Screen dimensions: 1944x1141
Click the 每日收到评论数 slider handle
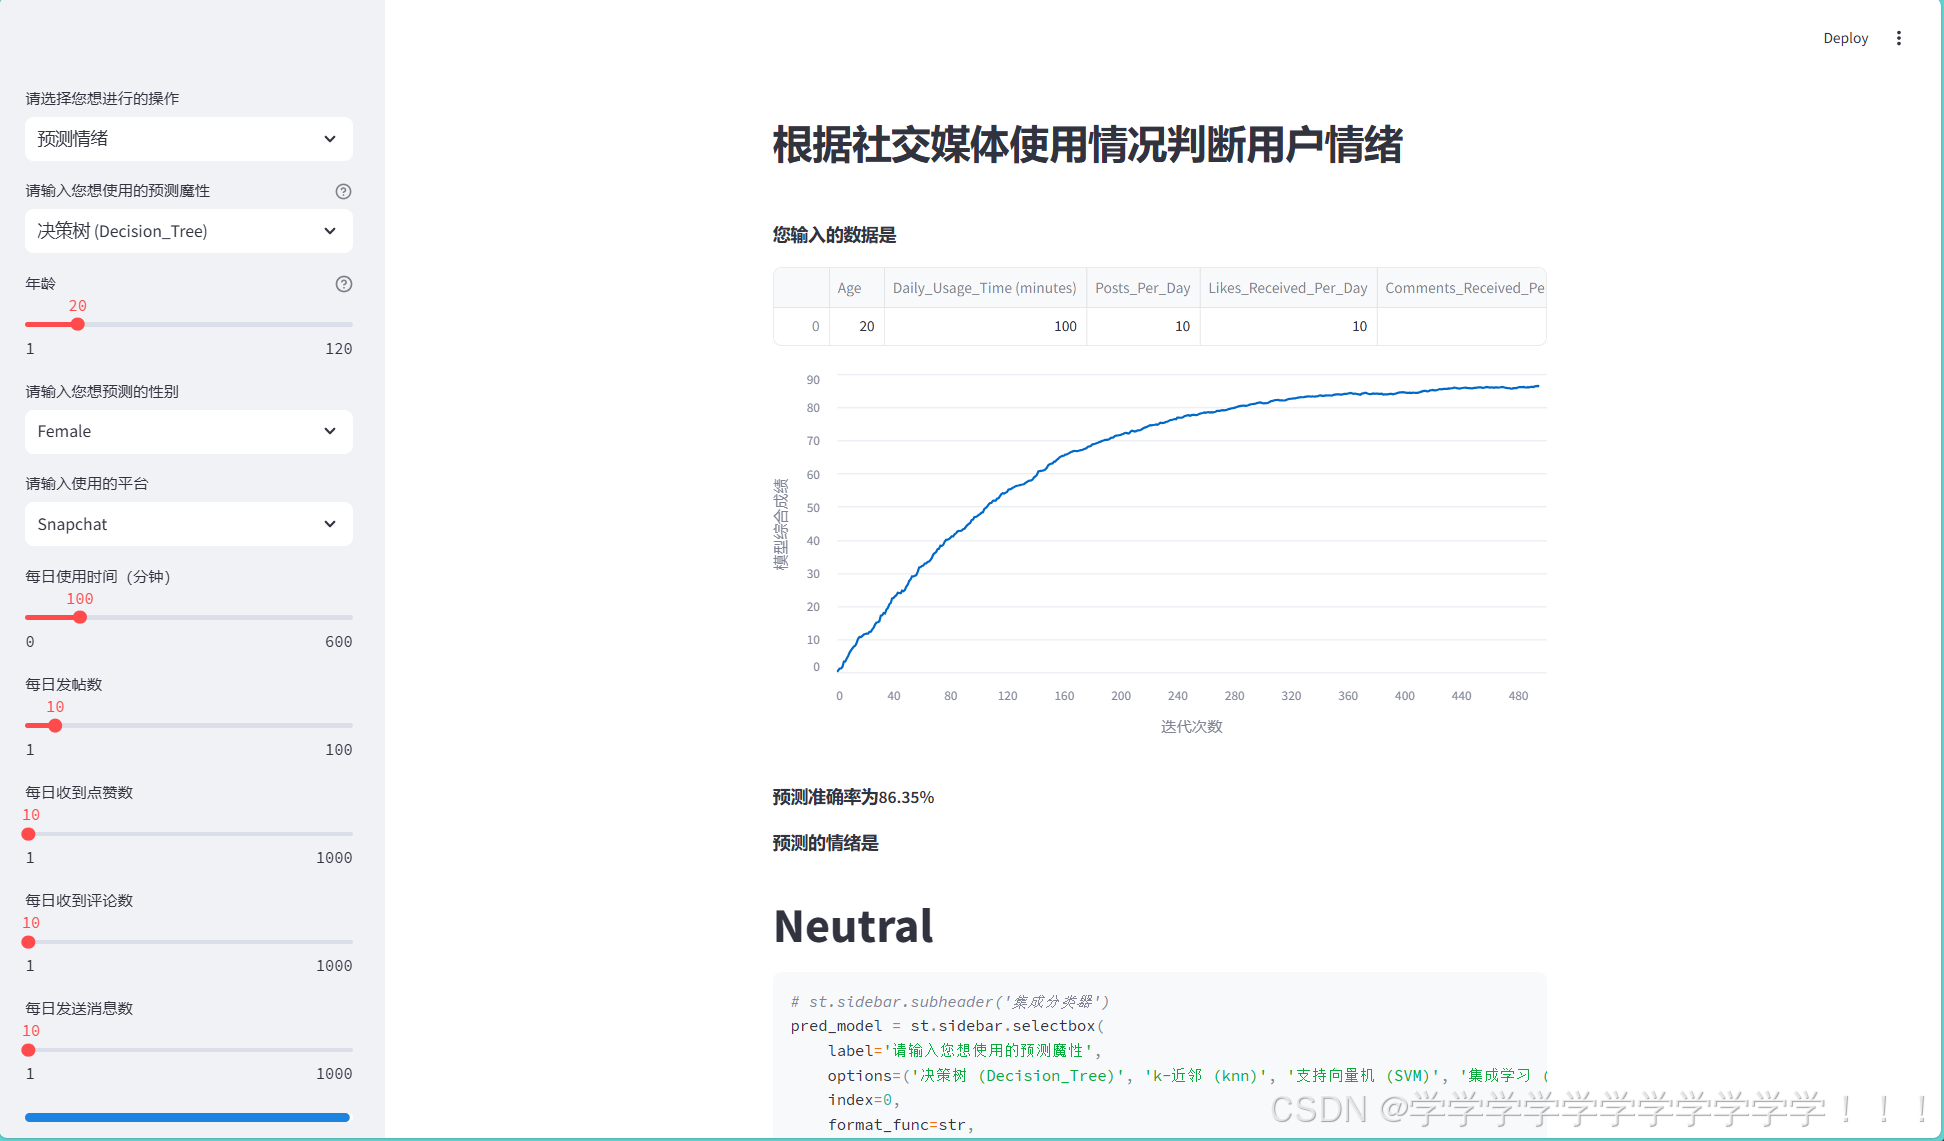[29, 941]
